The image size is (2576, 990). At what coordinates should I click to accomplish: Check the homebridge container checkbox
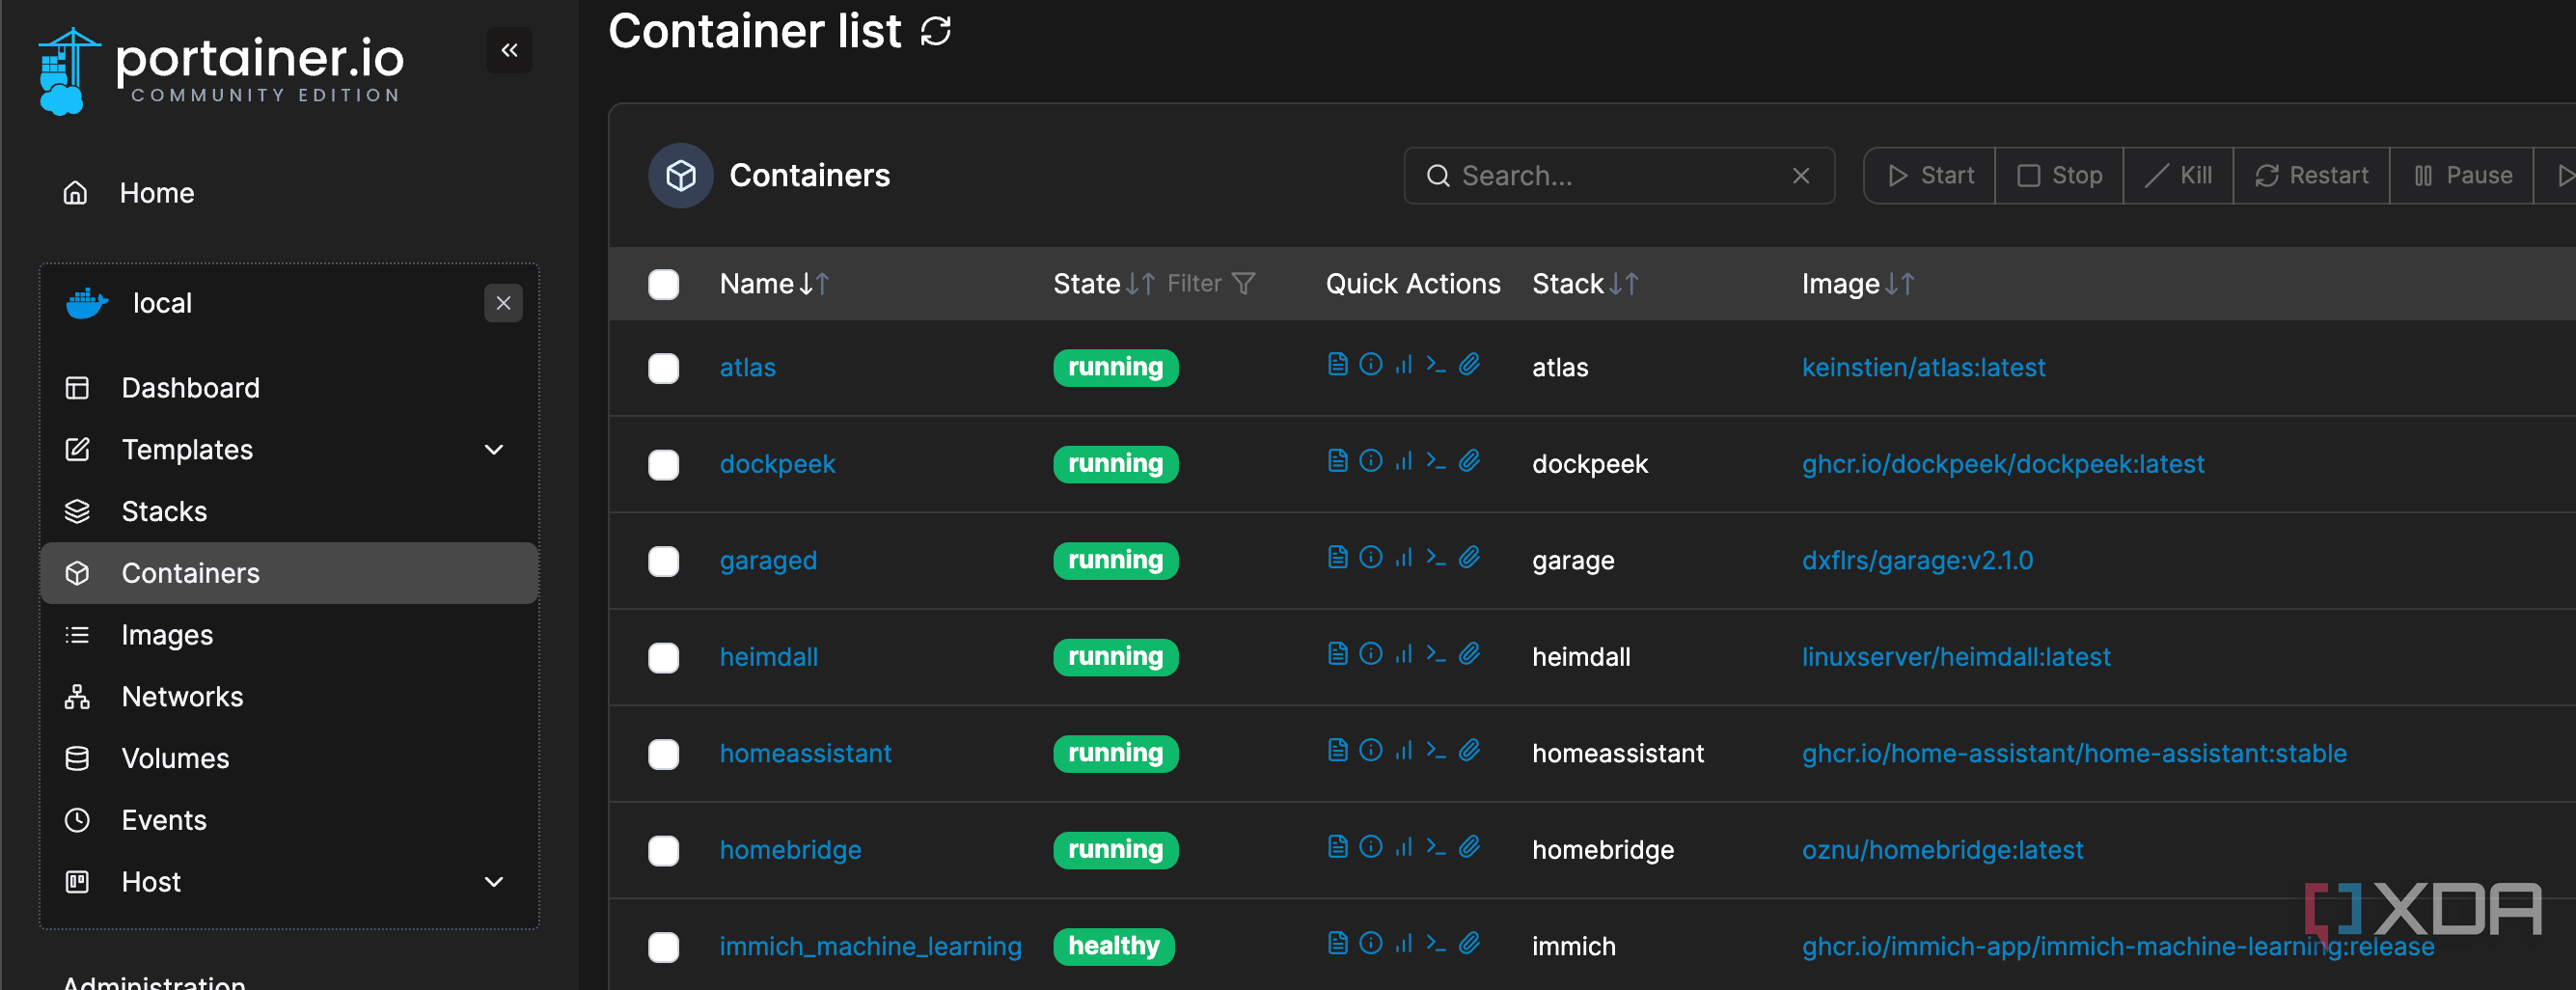663,851
